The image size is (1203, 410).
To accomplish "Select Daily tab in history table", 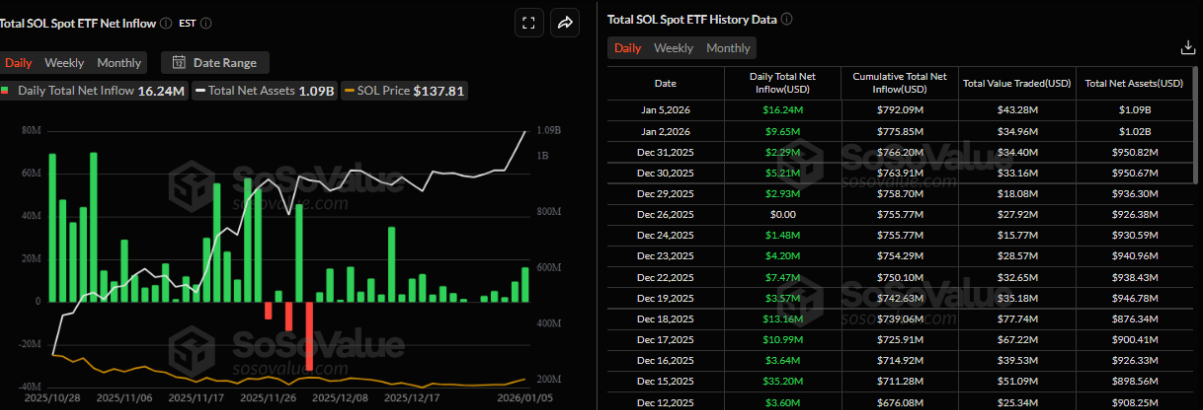I will (x=627, y=48).
